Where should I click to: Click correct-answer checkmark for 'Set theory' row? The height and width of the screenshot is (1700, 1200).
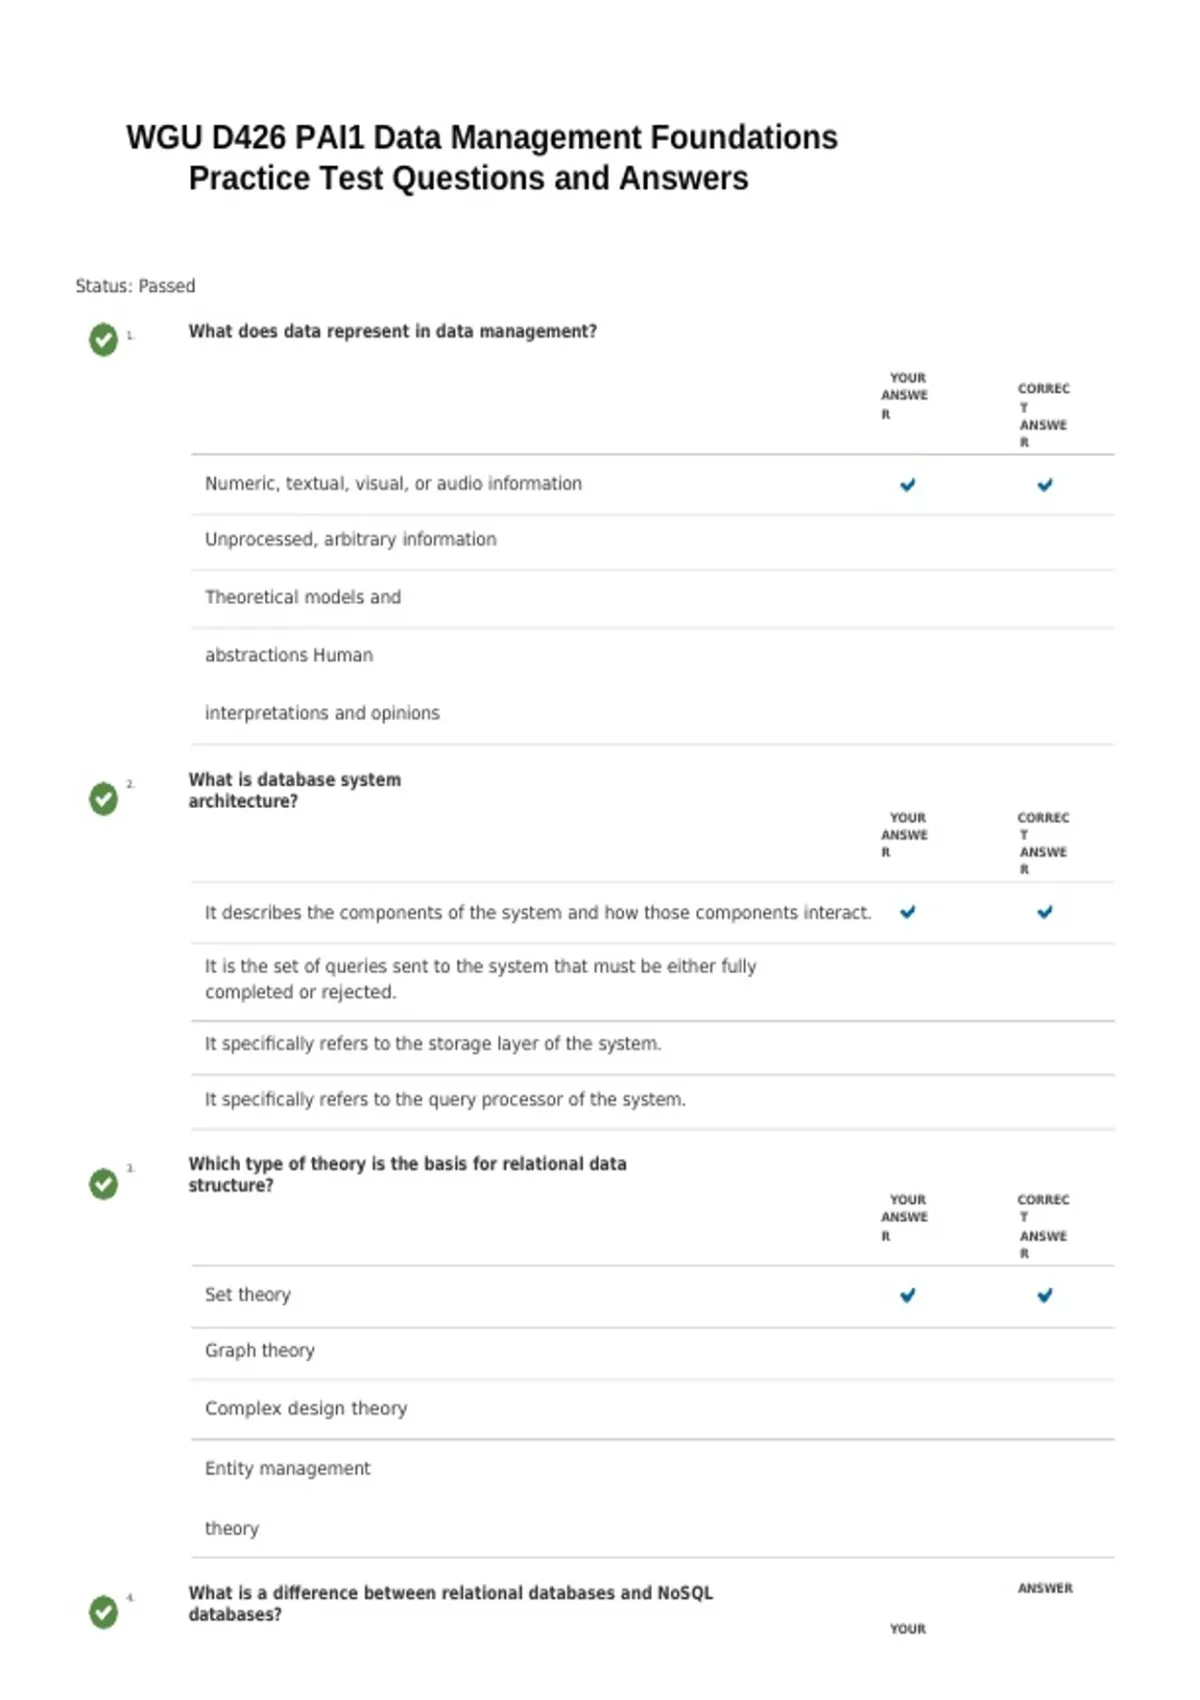tap(1045, 1295)
